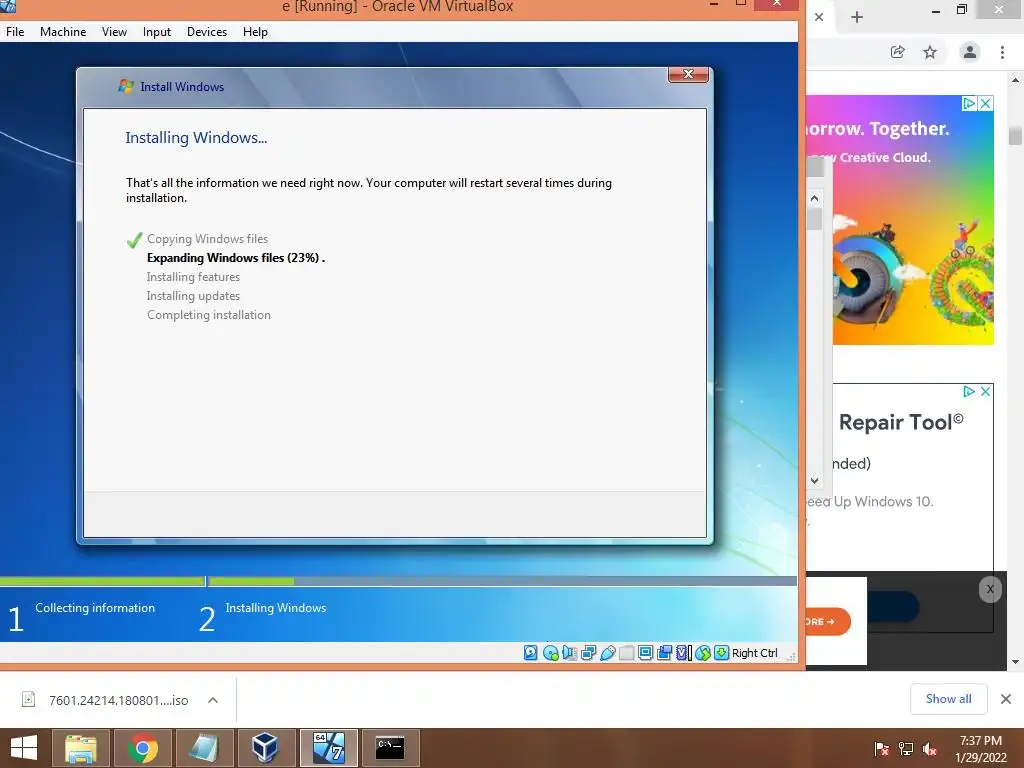This screenshot has width=1024, height=768.
Task: Open the Input menu in VirtualBox
Action: click(157, 31)
